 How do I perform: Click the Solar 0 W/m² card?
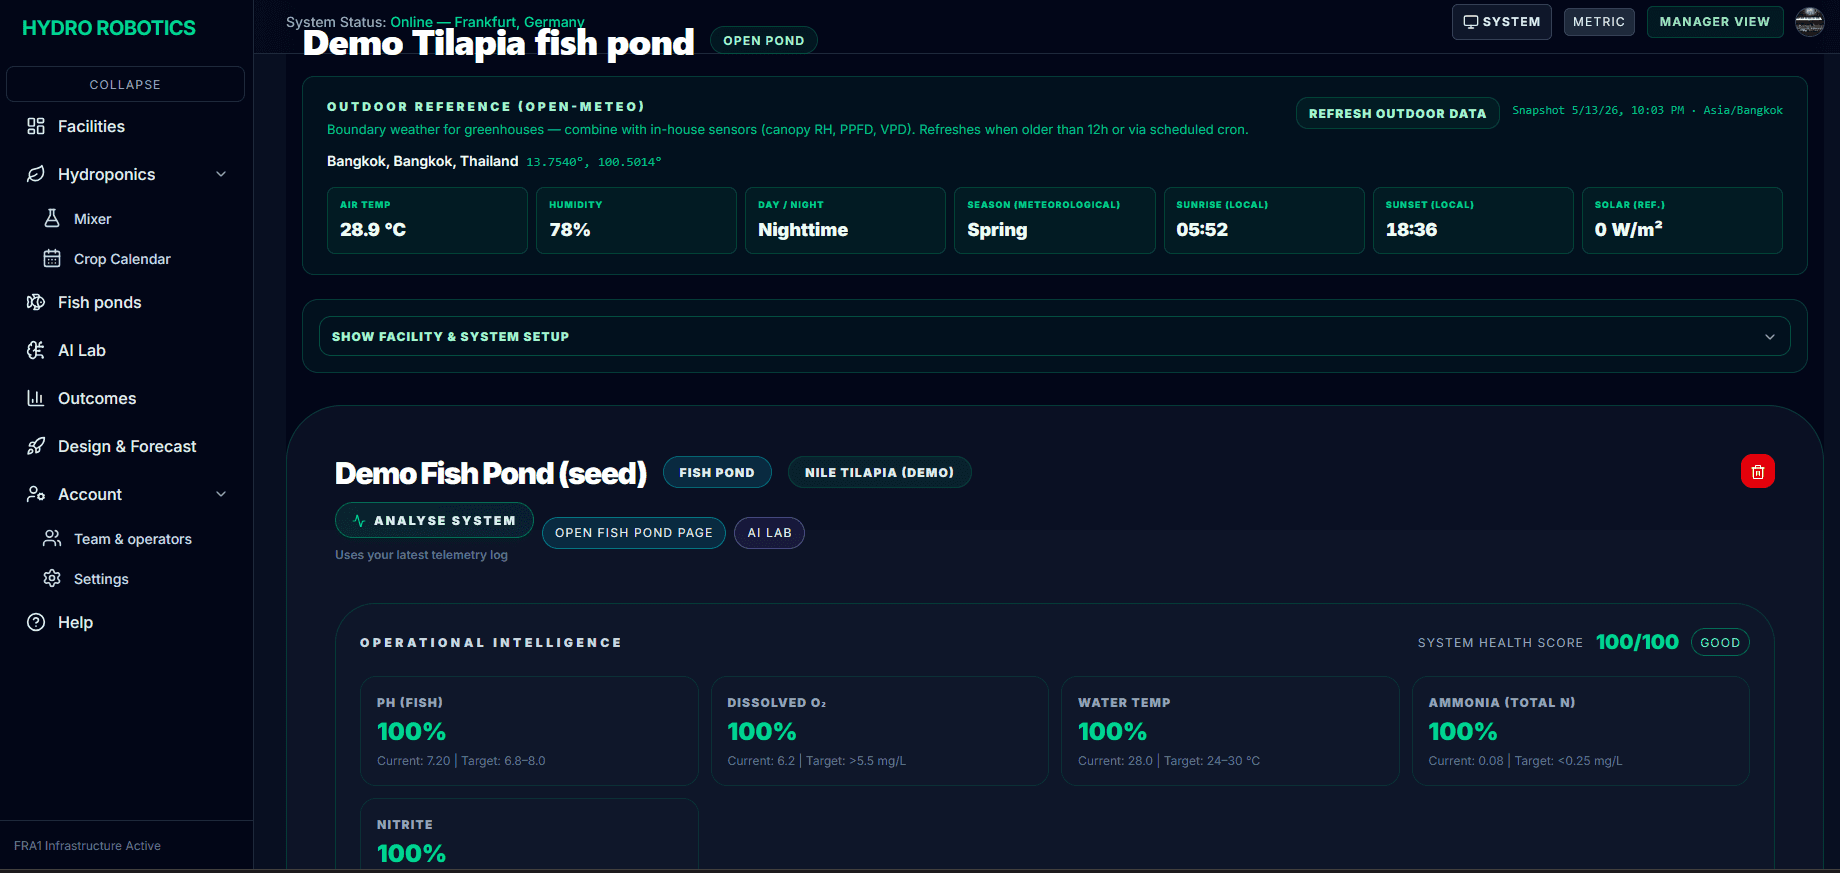[x=1682, y=220]
